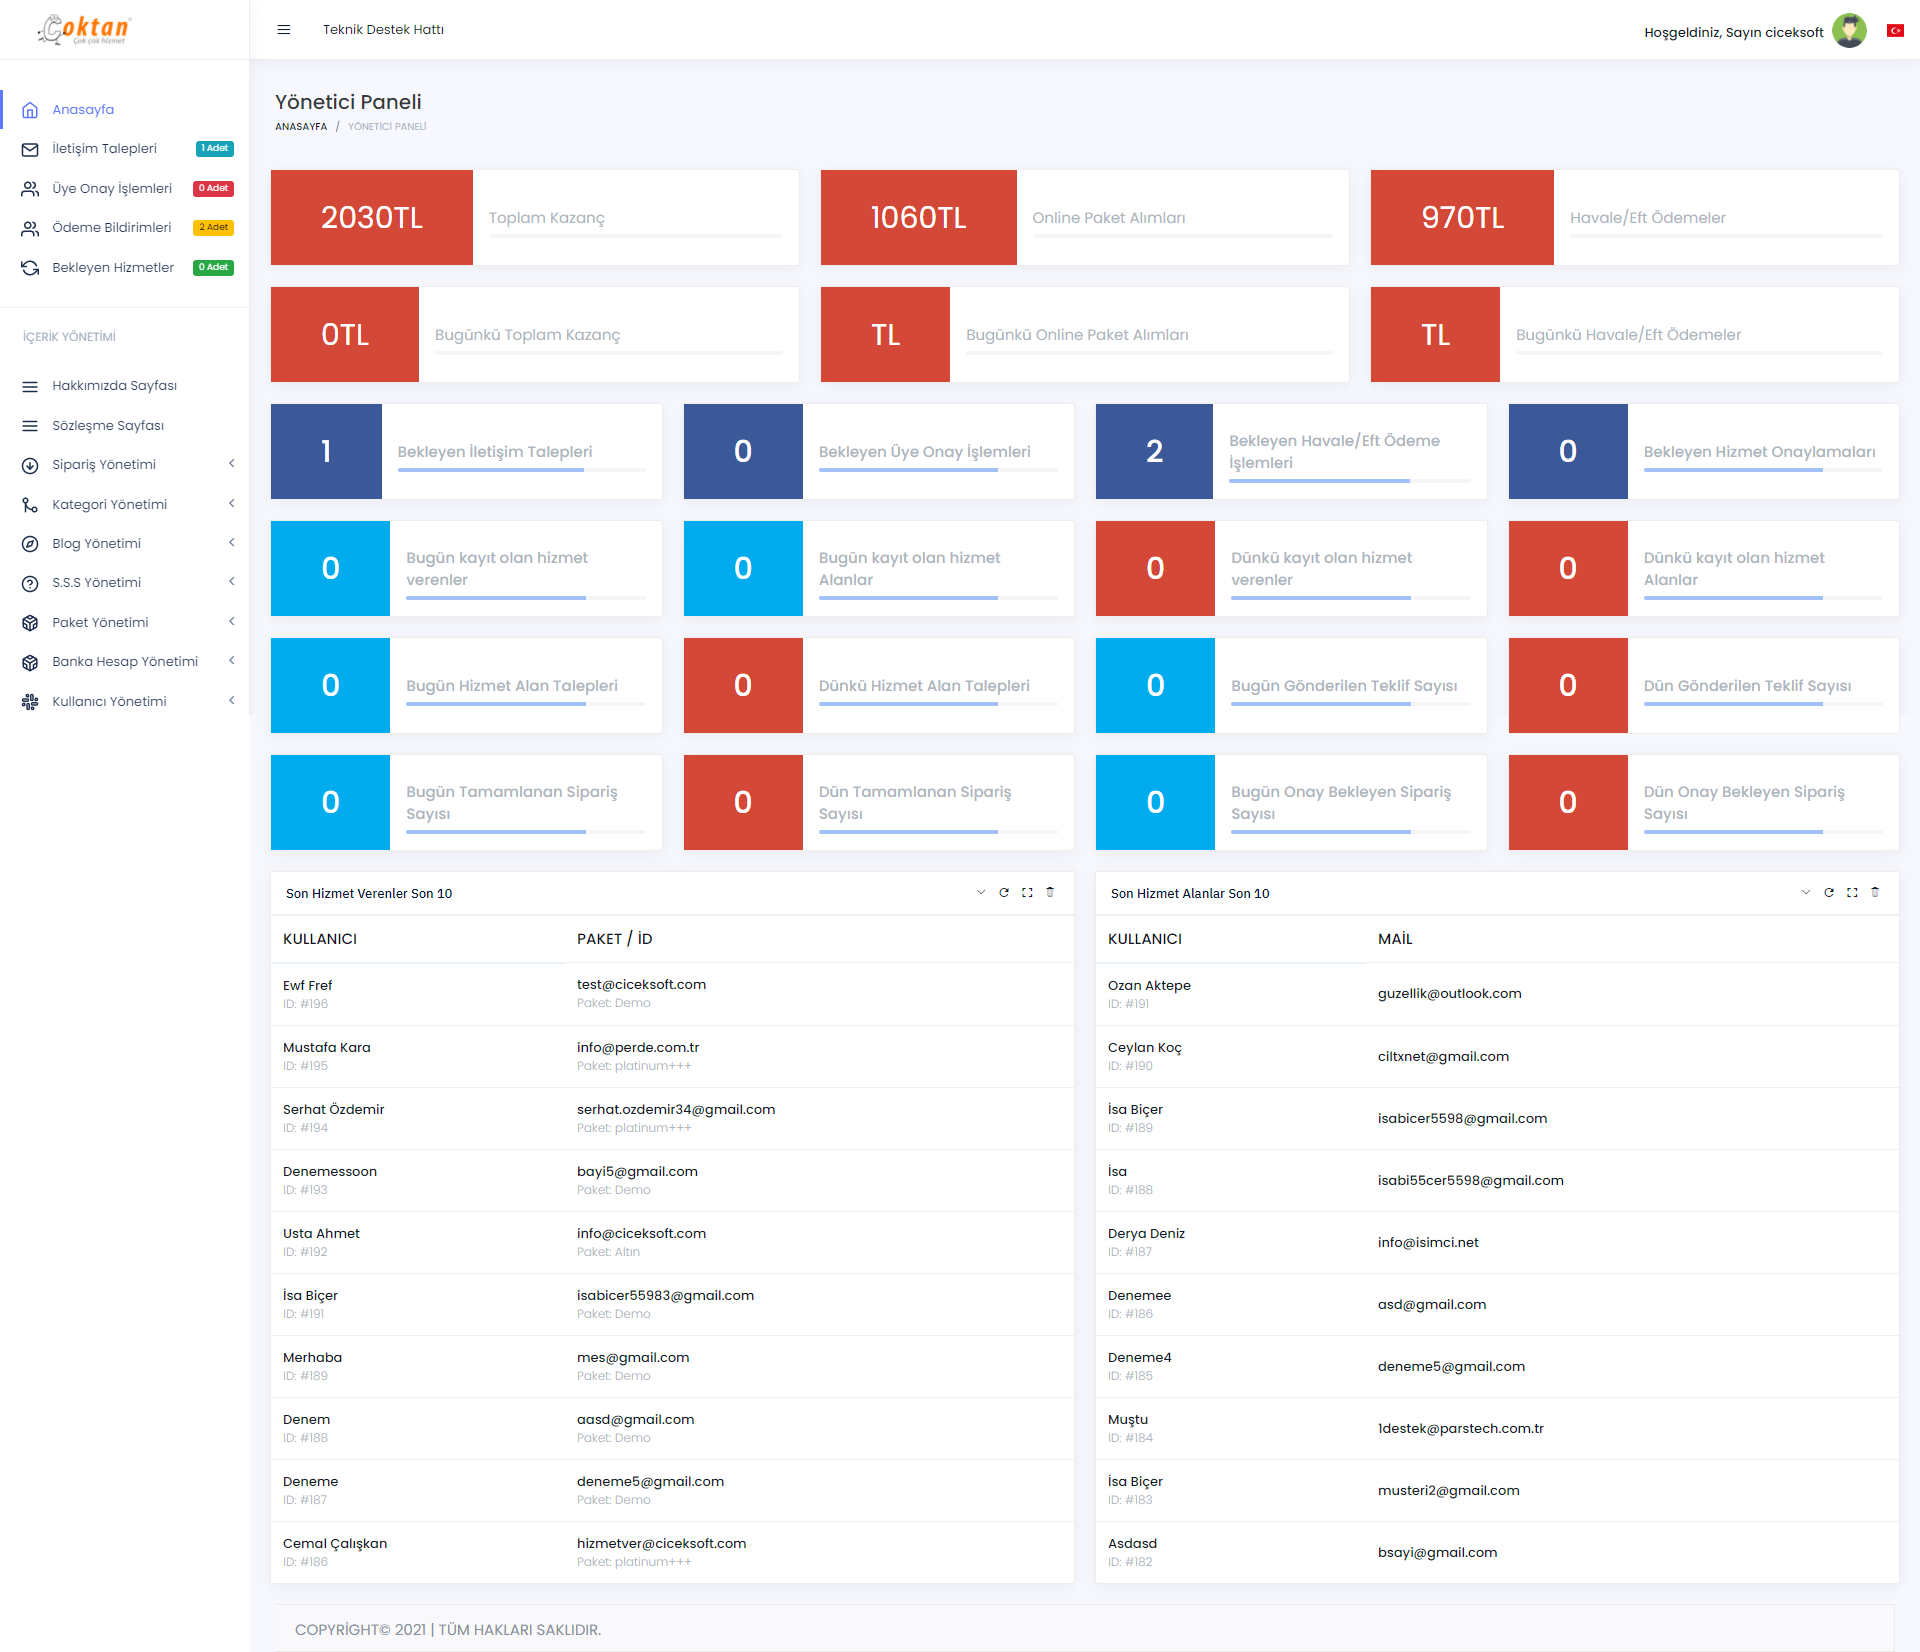Click the Anasayfa home icon
Viewport: 1920px width, 1652px height.
(x=30, y=110)
